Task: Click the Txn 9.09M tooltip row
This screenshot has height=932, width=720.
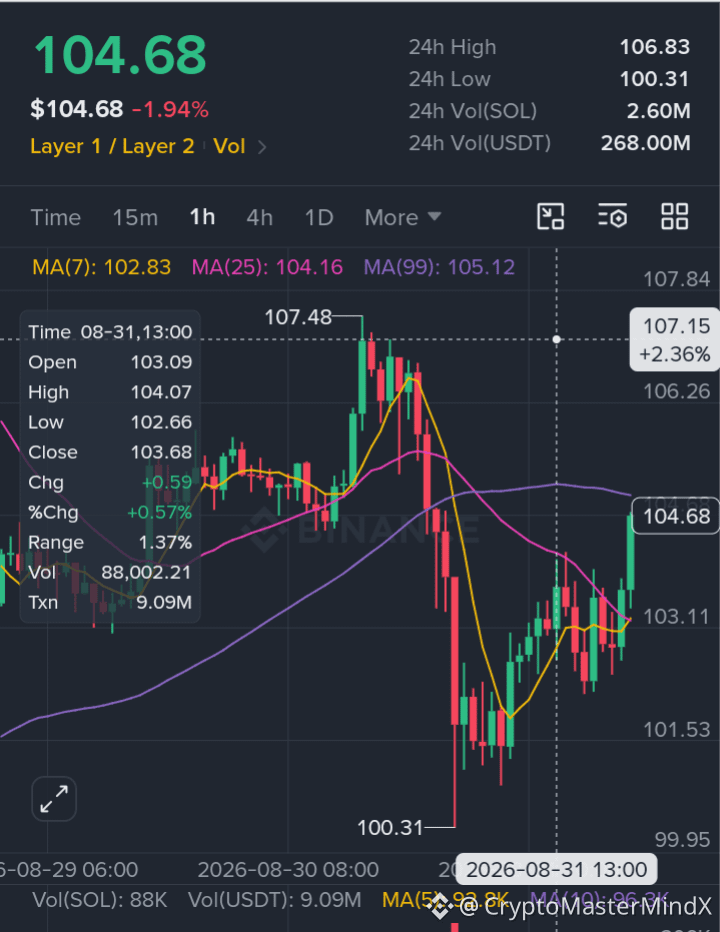Action: click(110, 603)
